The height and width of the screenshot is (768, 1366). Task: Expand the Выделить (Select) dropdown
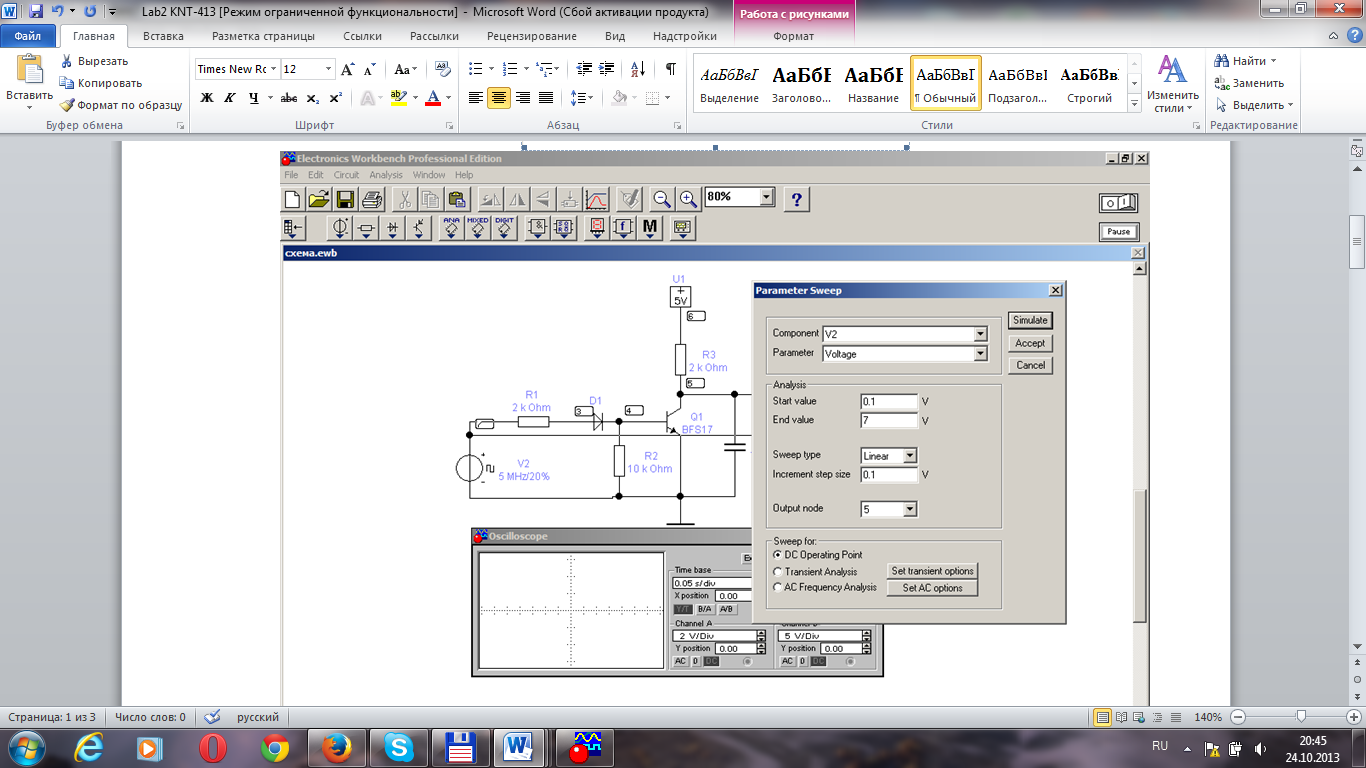[x=1290, y=105]
